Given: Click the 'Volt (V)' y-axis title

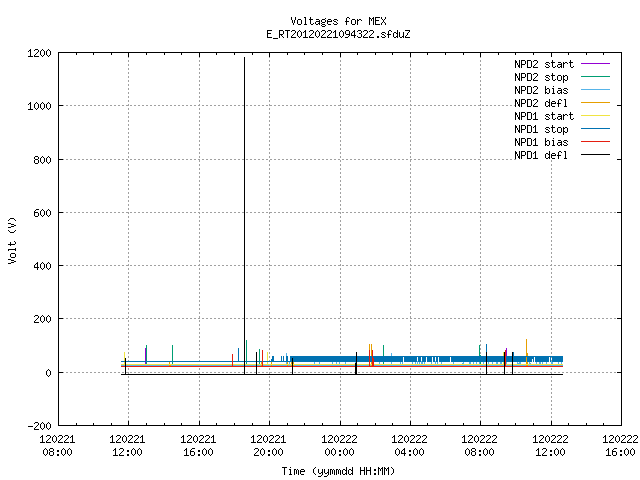Looking at the screenshot, I should point(12,240).
